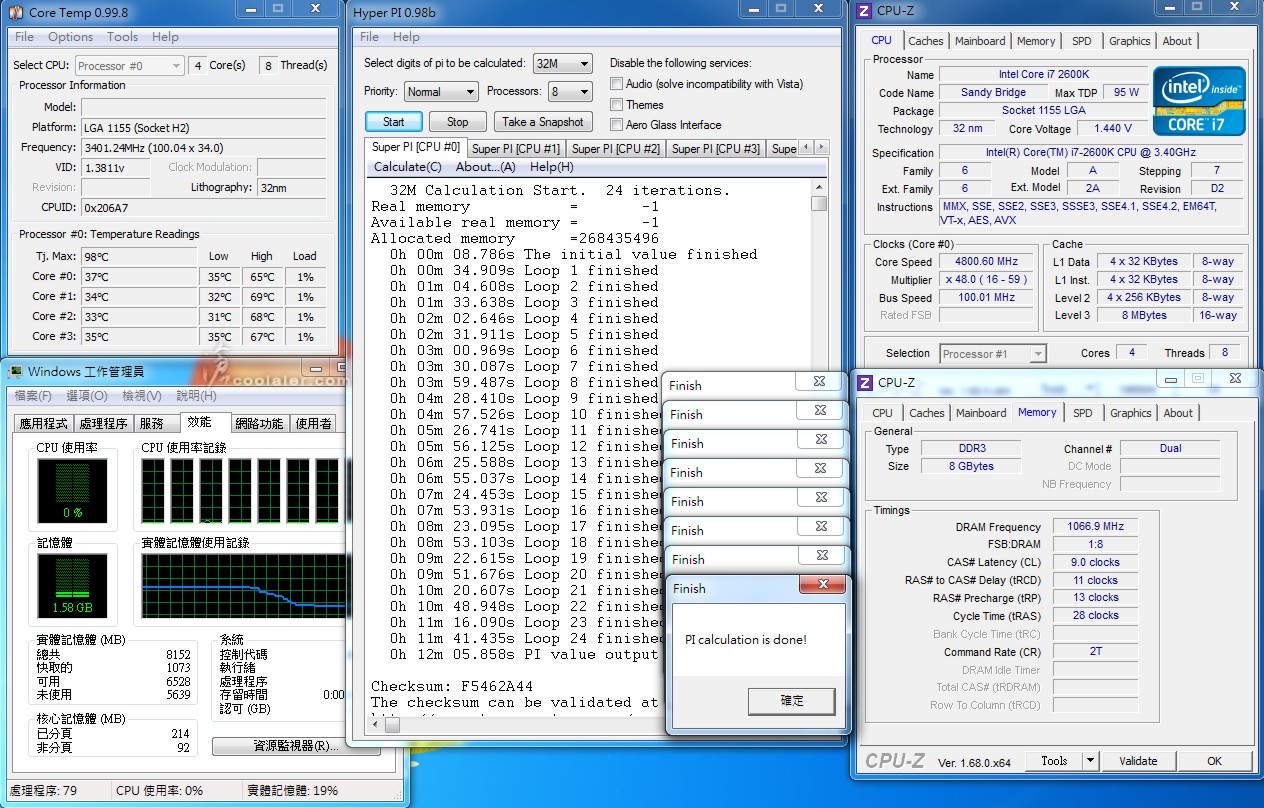Screen dimensions: 1264x808
Task: Toggle the Themes checkbox in Hyper PI
Action: (x=617, y=105)
